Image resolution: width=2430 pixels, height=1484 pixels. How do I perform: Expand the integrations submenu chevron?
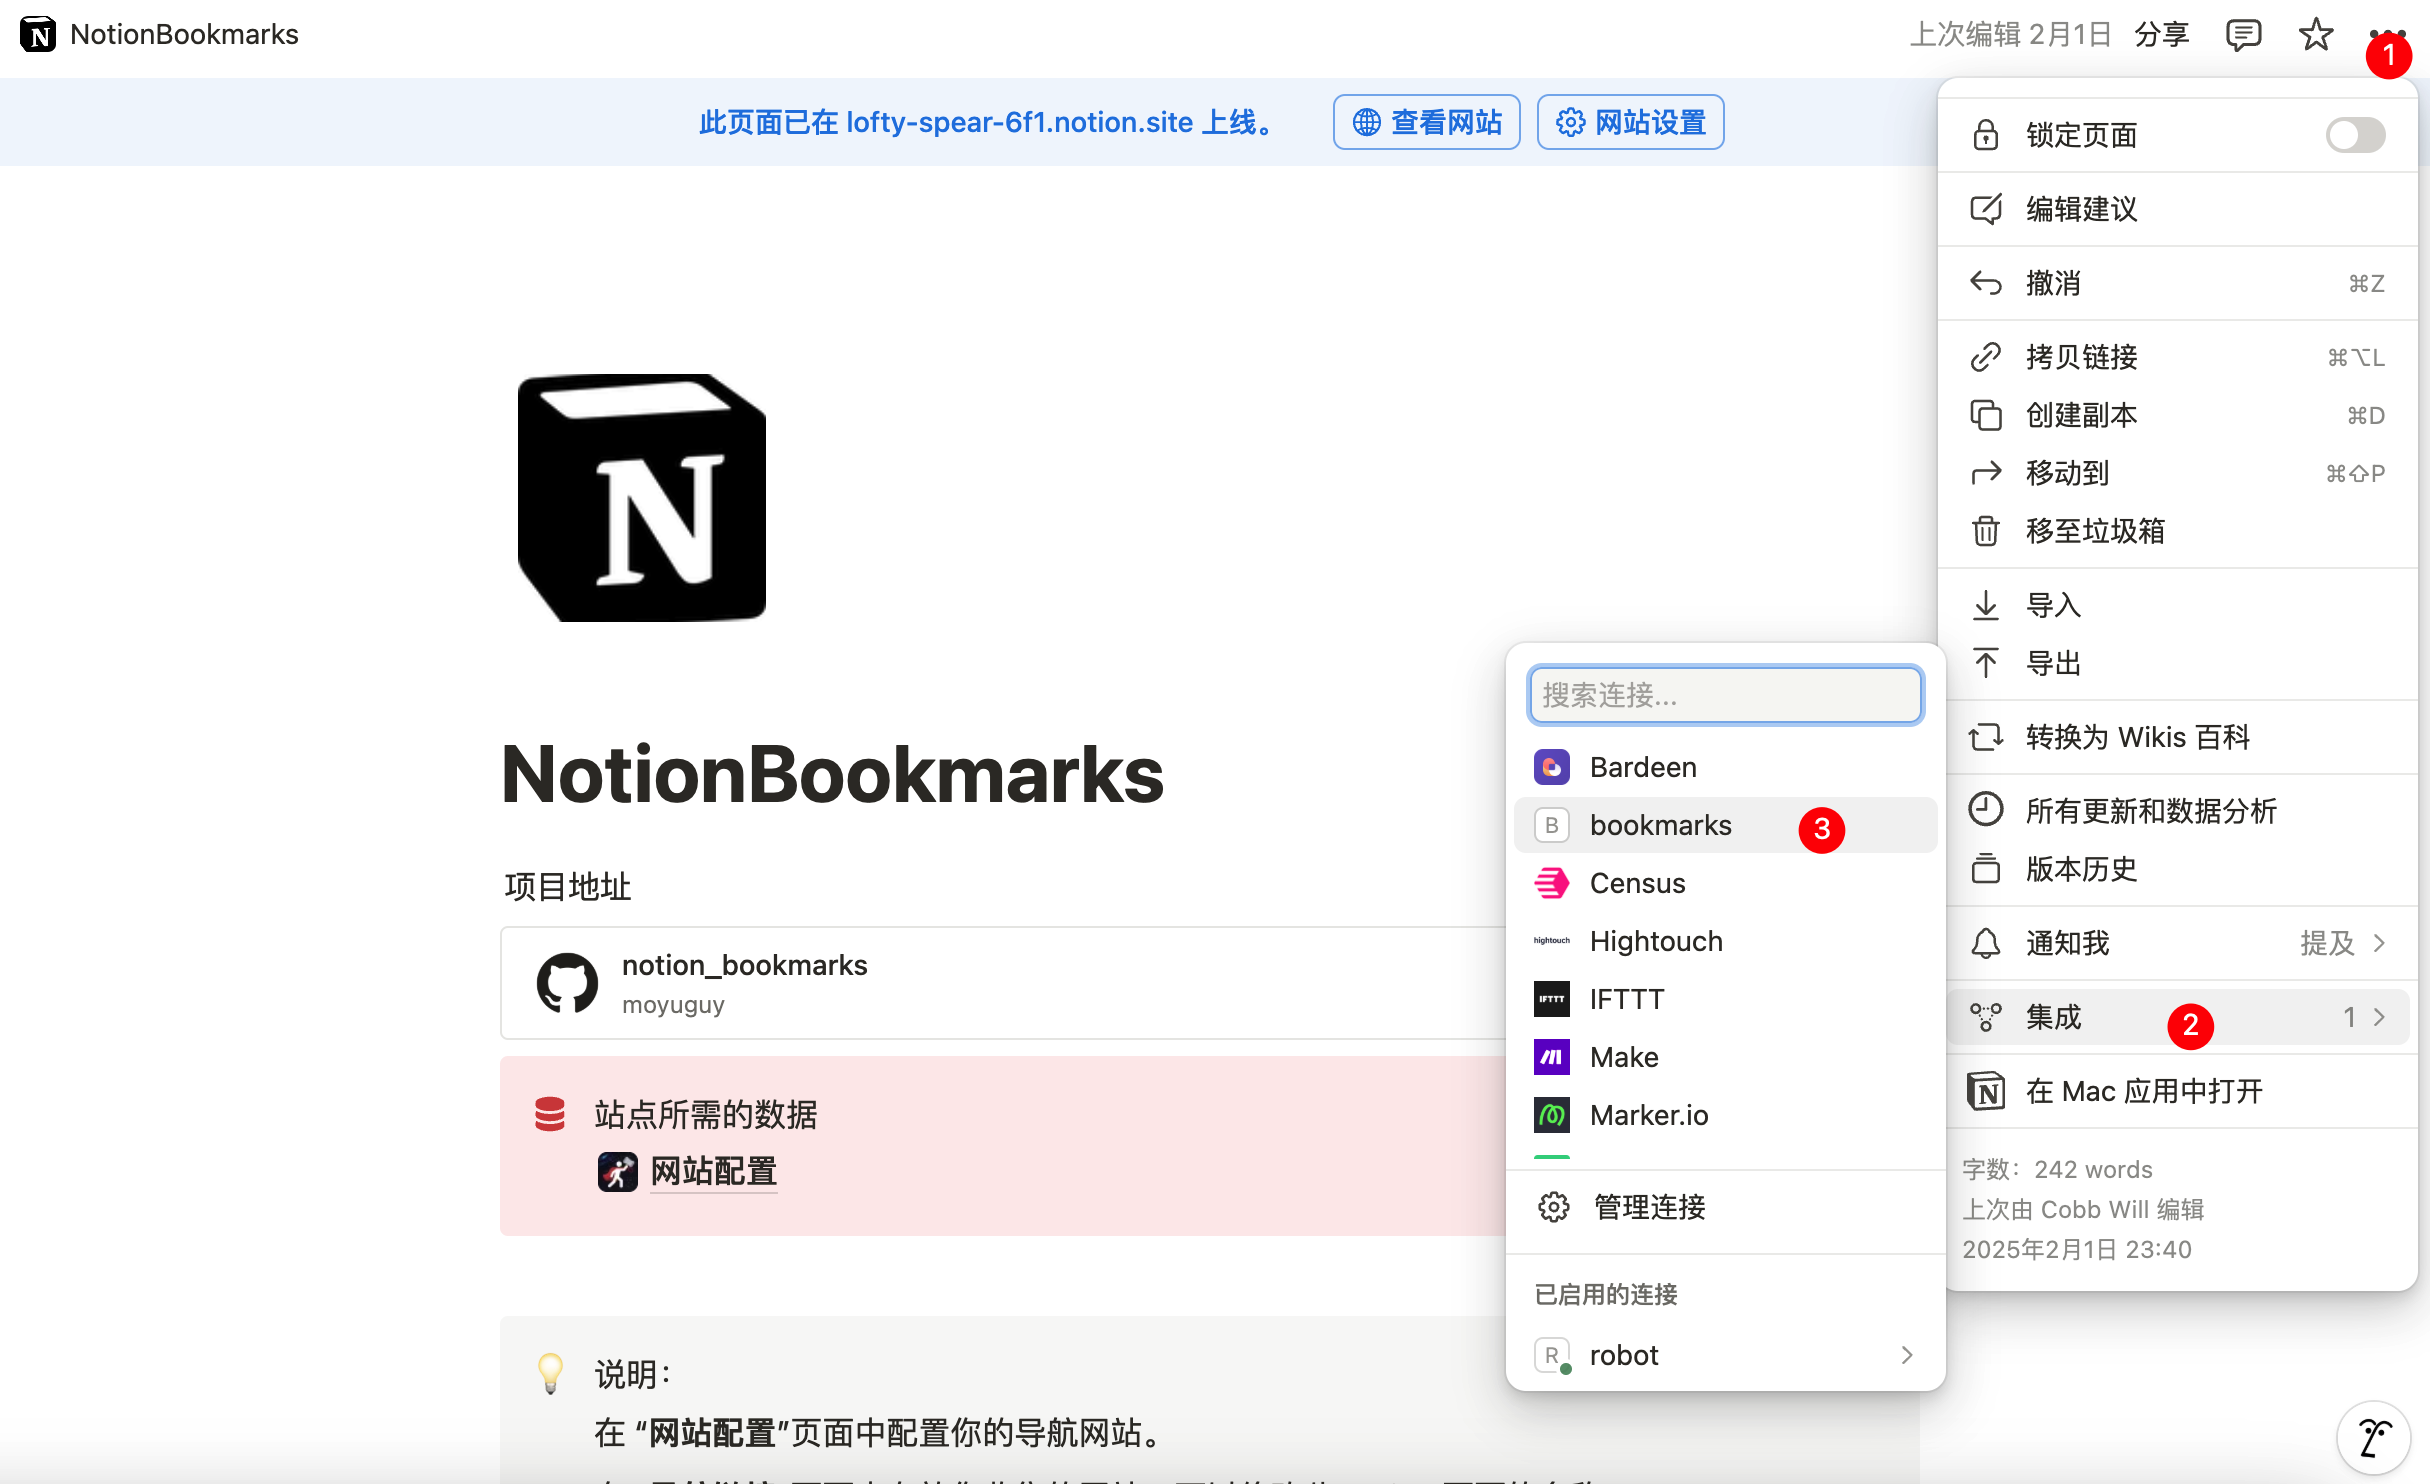[x=2379, y=1017]
